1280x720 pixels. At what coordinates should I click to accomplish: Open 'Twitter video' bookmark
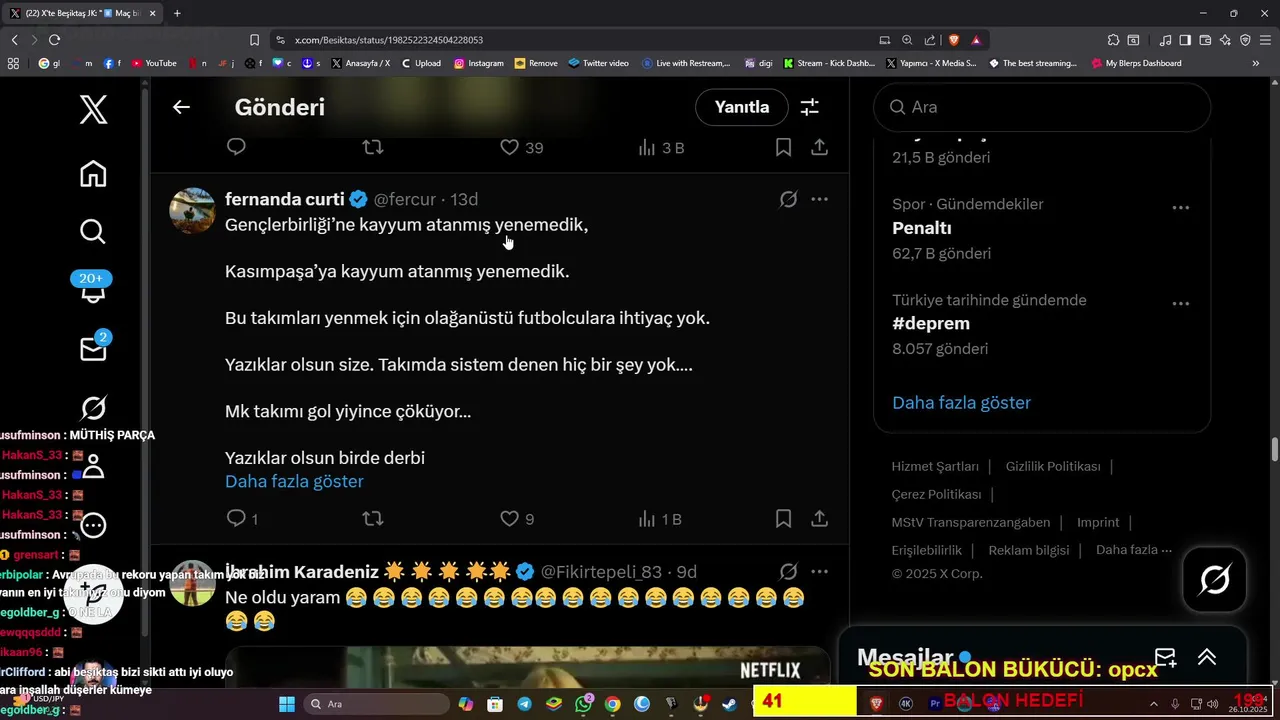point(598,63)
